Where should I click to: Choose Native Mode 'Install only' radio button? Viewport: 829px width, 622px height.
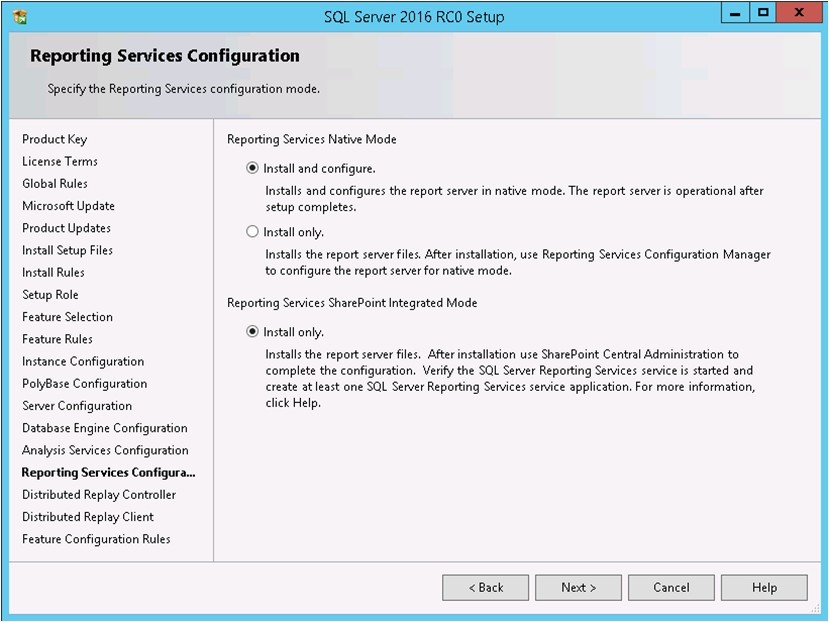coord(252,232)
